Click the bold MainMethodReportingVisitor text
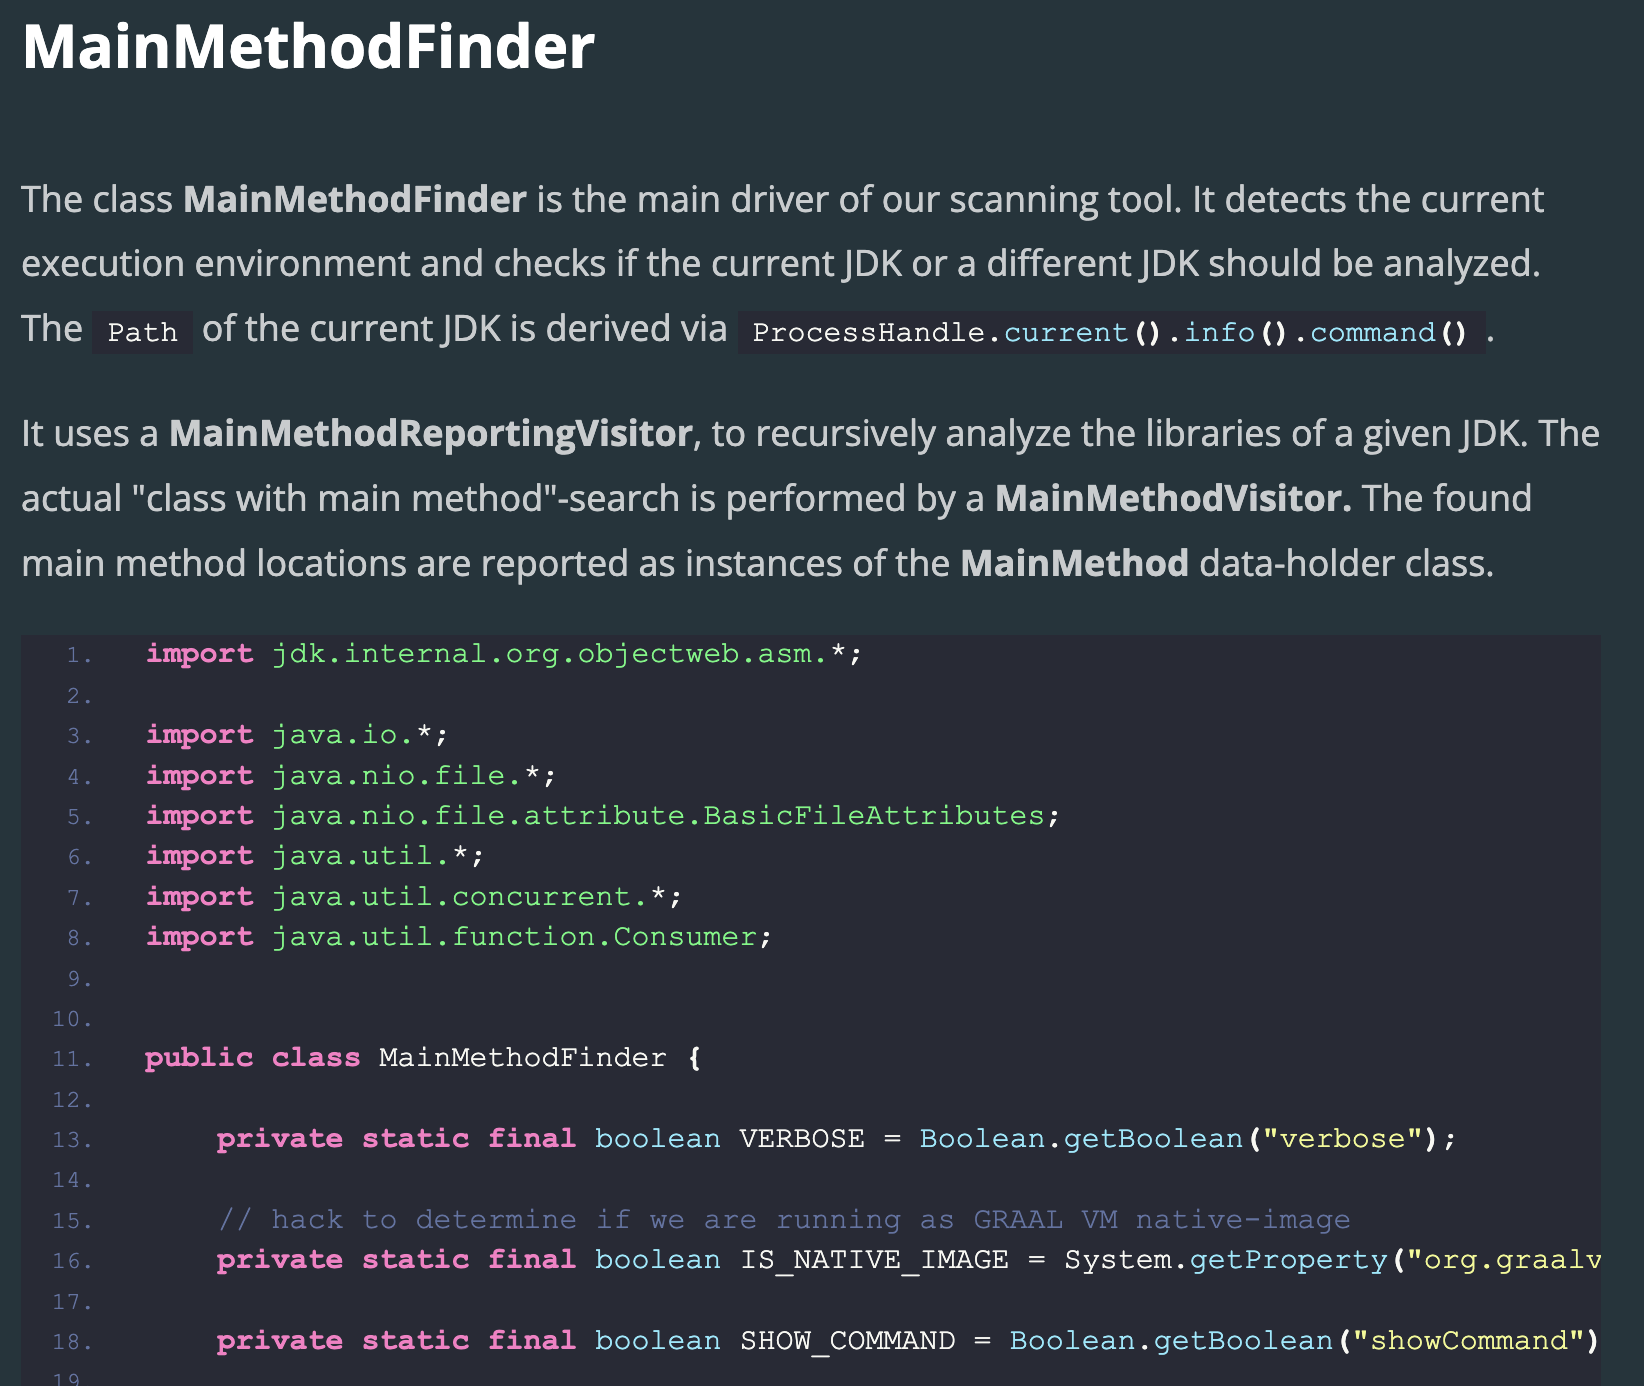The height and width of the screenshot is (1386, 1644). click(x=430, y=433)
